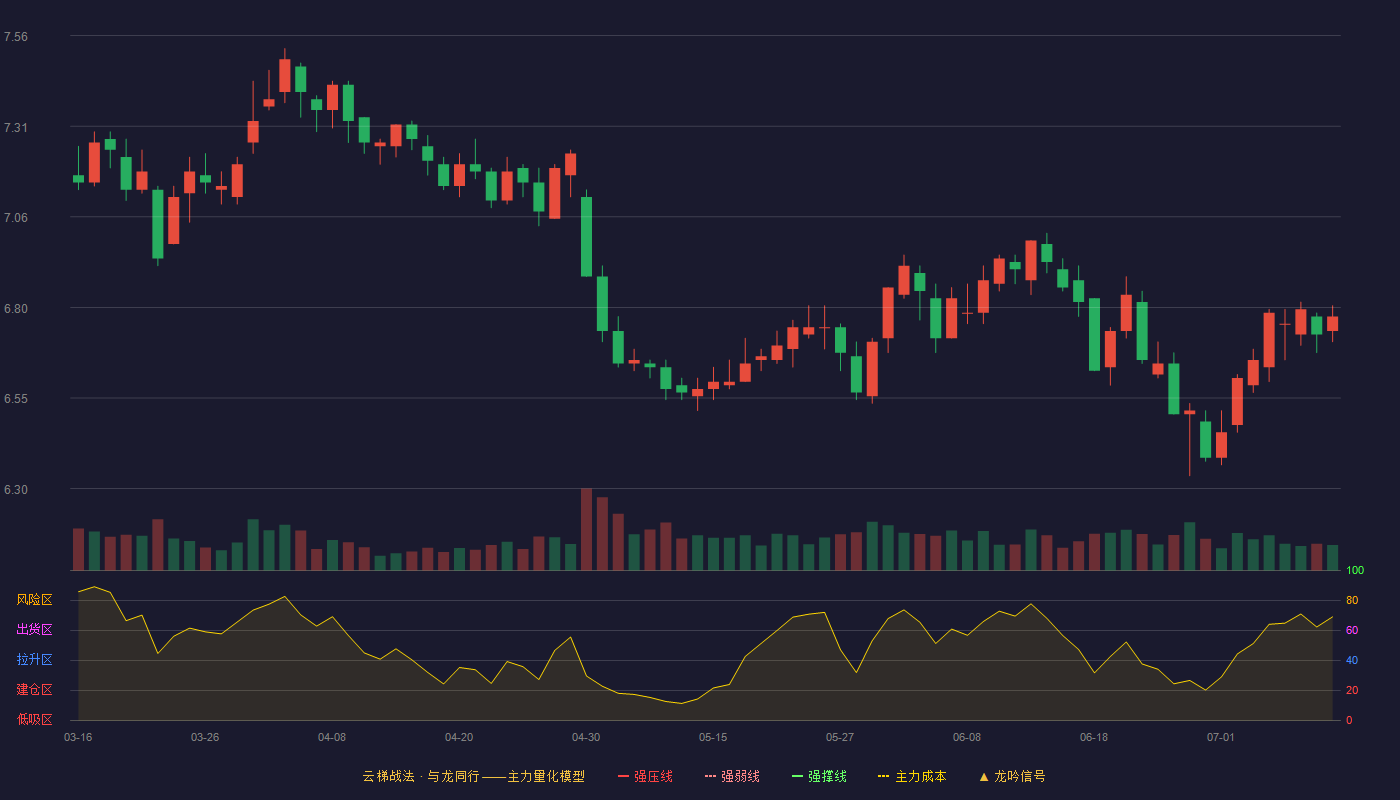Click the 04-30 date axis label
The width and height of the screenshot is (1400, 800).
586,737
